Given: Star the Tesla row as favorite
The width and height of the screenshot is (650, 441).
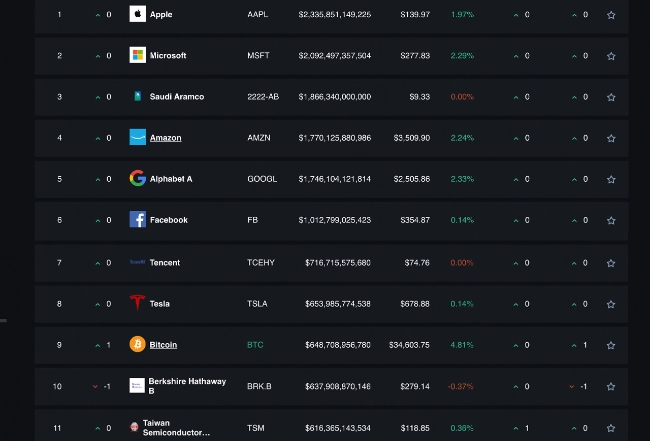Looking at the screenshot, I should click(x=611, y=304).
